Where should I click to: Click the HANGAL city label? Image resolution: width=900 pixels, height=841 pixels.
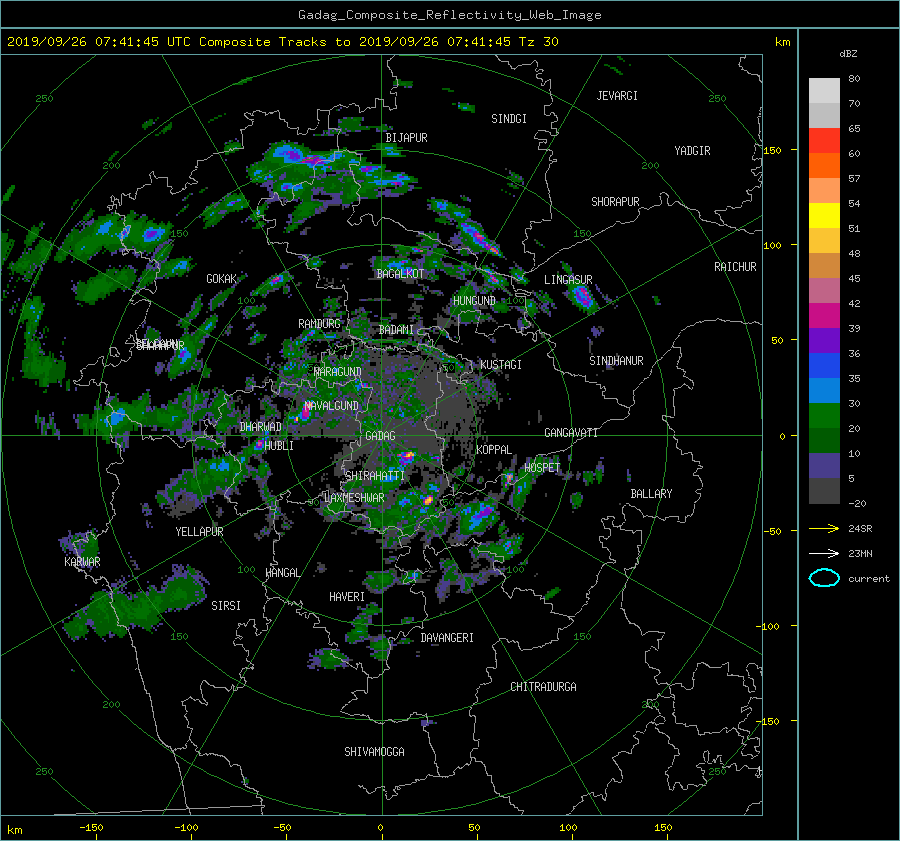point(282,573)
